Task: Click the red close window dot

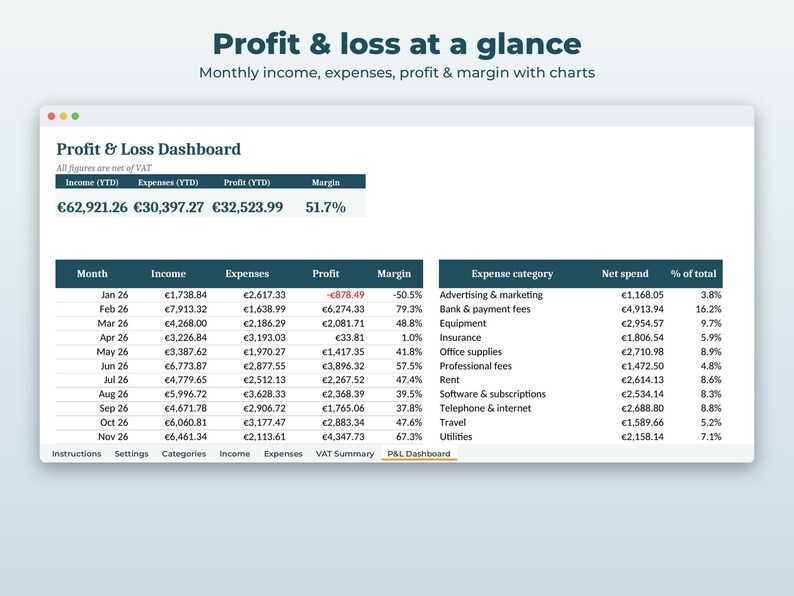Action: [x=51, y=116]
